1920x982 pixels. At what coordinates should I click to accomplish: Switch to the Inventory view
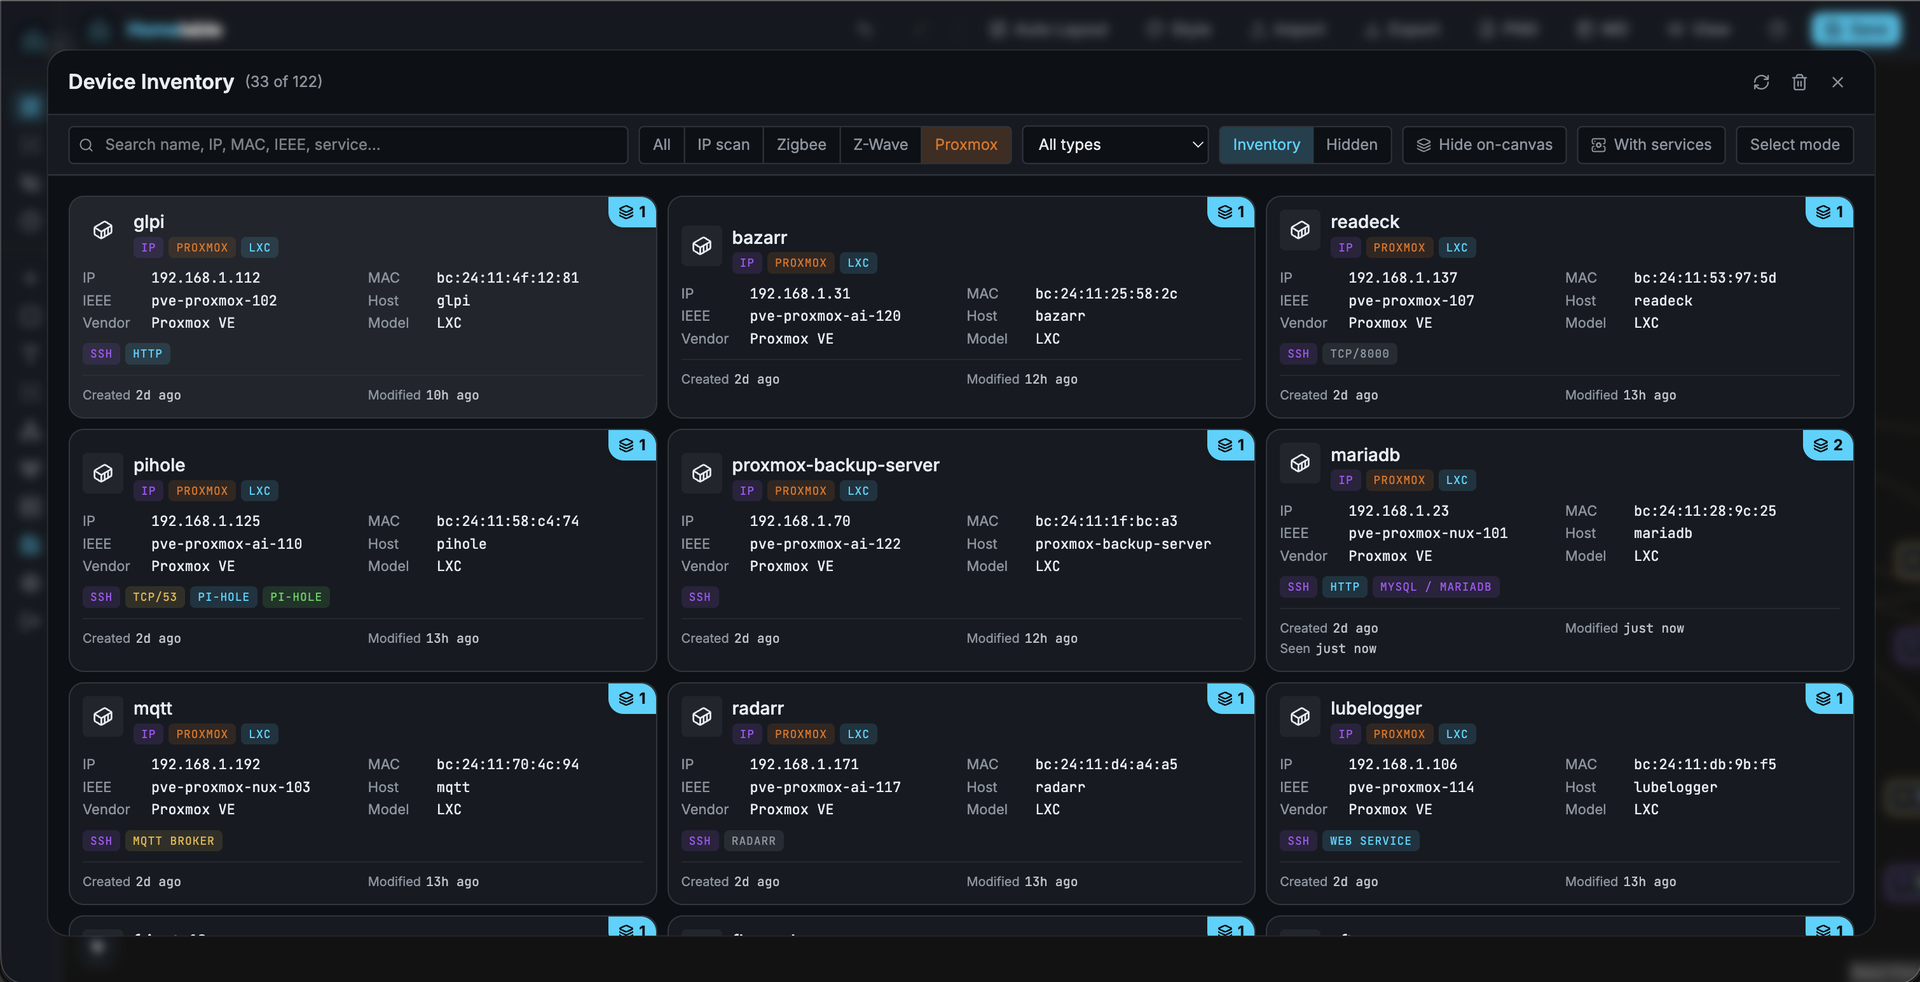[x=1266, y=145]
